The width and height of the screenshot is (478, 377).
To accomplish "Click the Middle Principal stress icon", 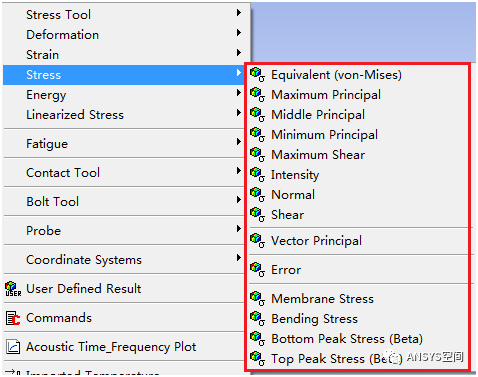I will coord(257,115).
